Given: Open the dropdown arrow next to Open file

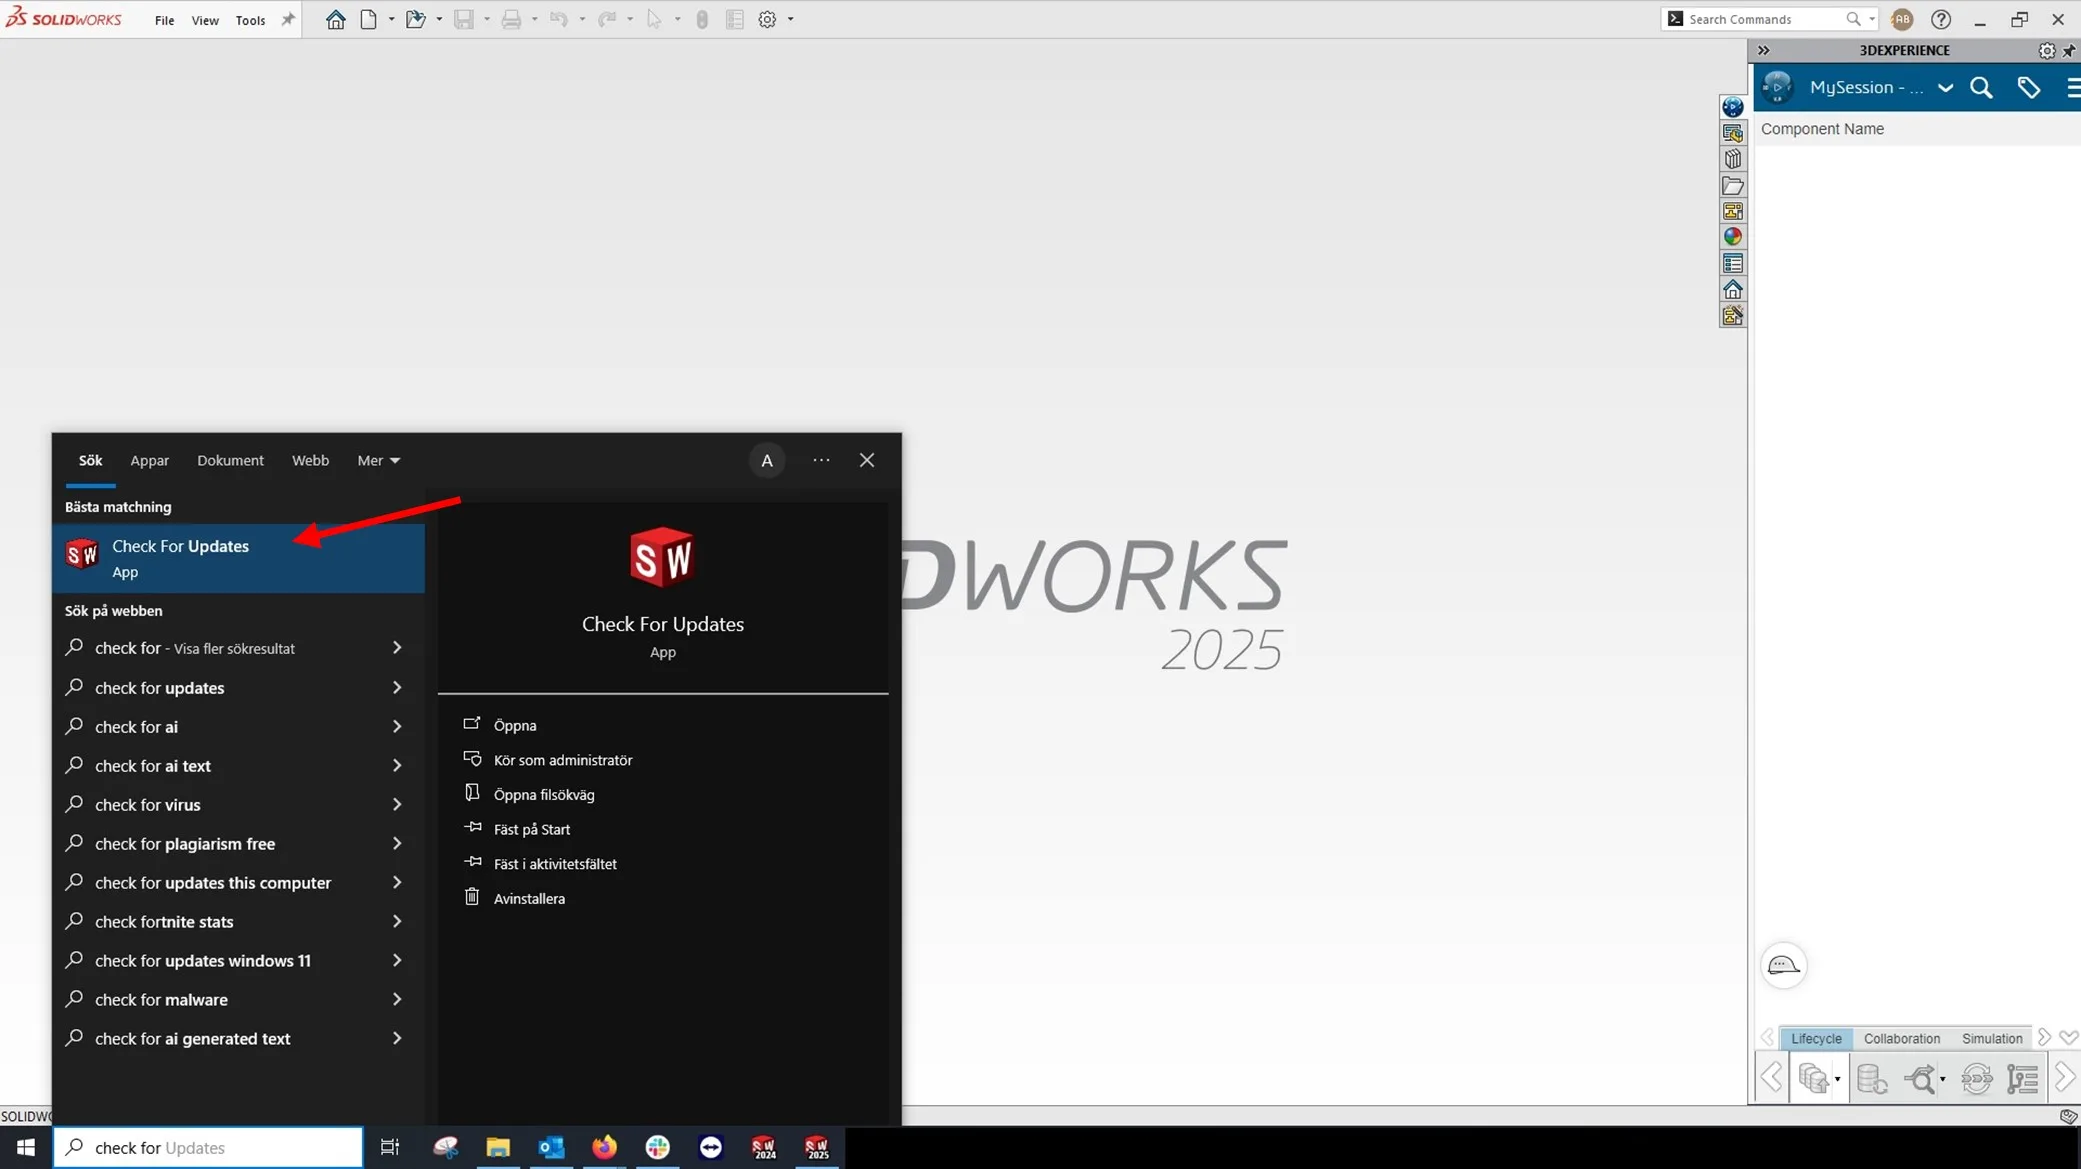Looking at the screenshot, I should (x=439, y=19).
